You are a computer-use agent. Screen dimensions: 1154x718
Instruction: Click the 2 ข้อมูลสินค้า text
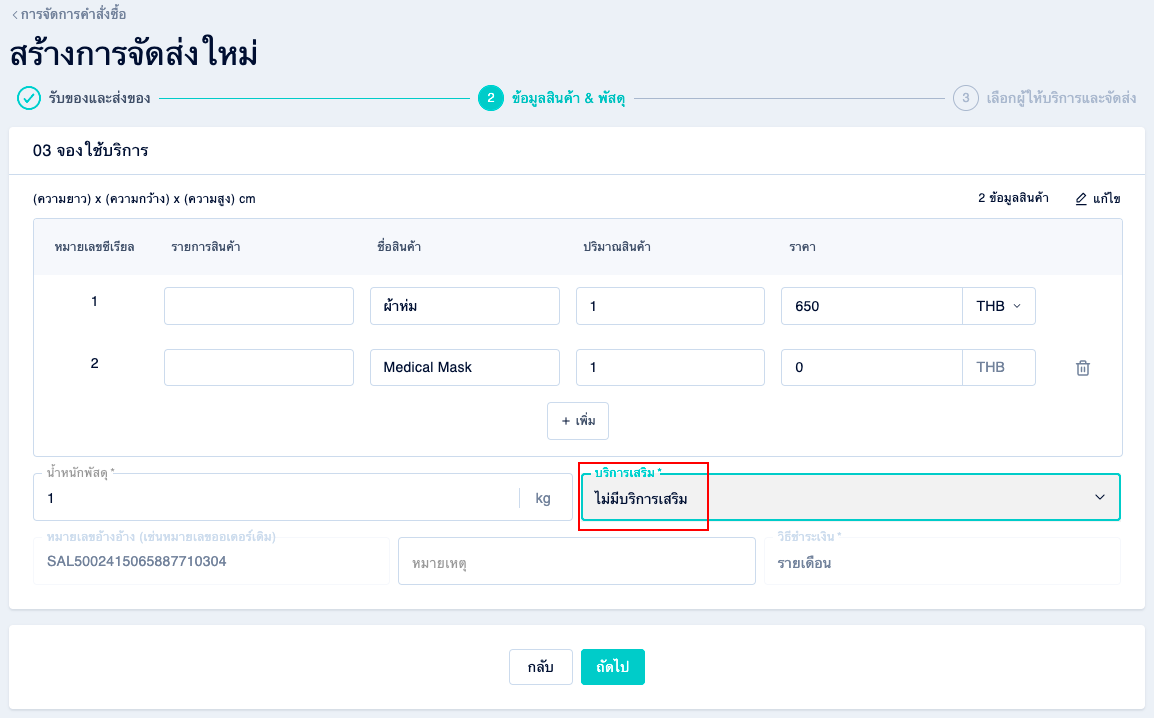[1013, 198]
